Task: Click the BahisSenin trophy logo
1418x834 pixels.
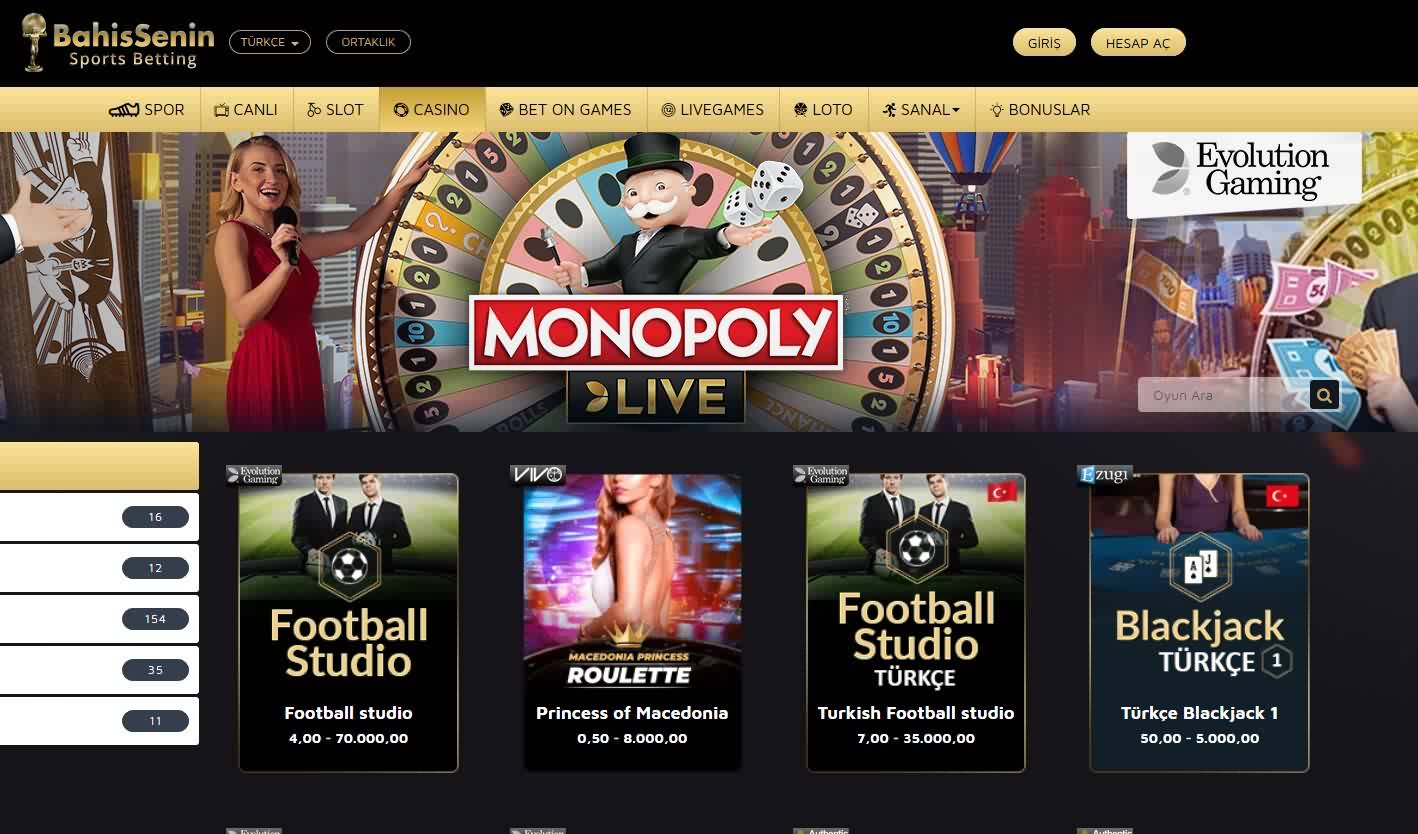Action: (118, 43)
